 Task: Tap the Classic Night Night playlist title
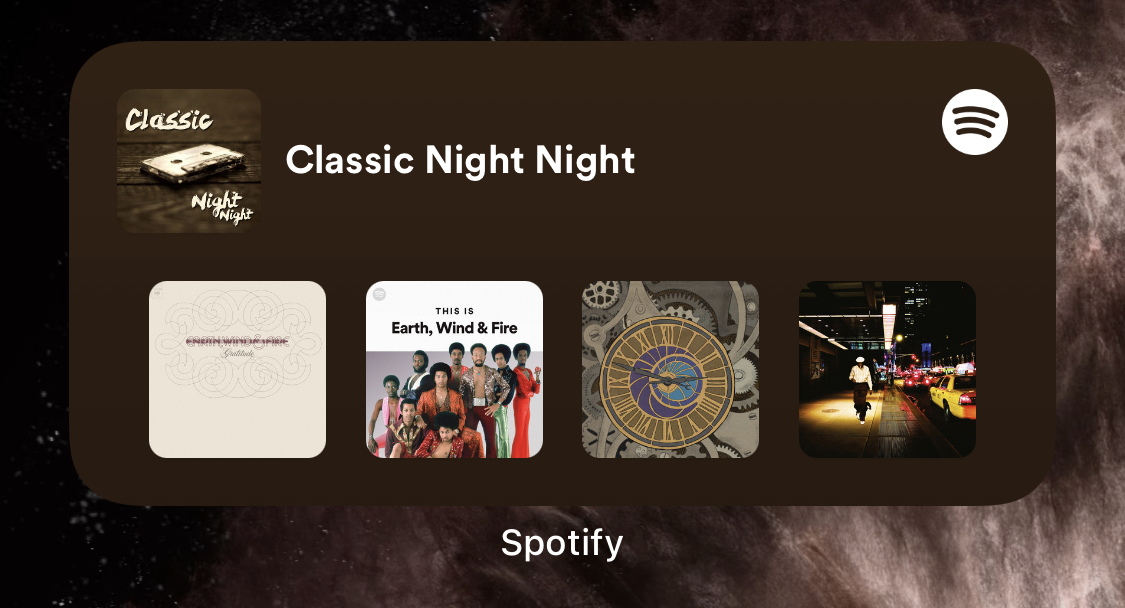tap(460, 160)
